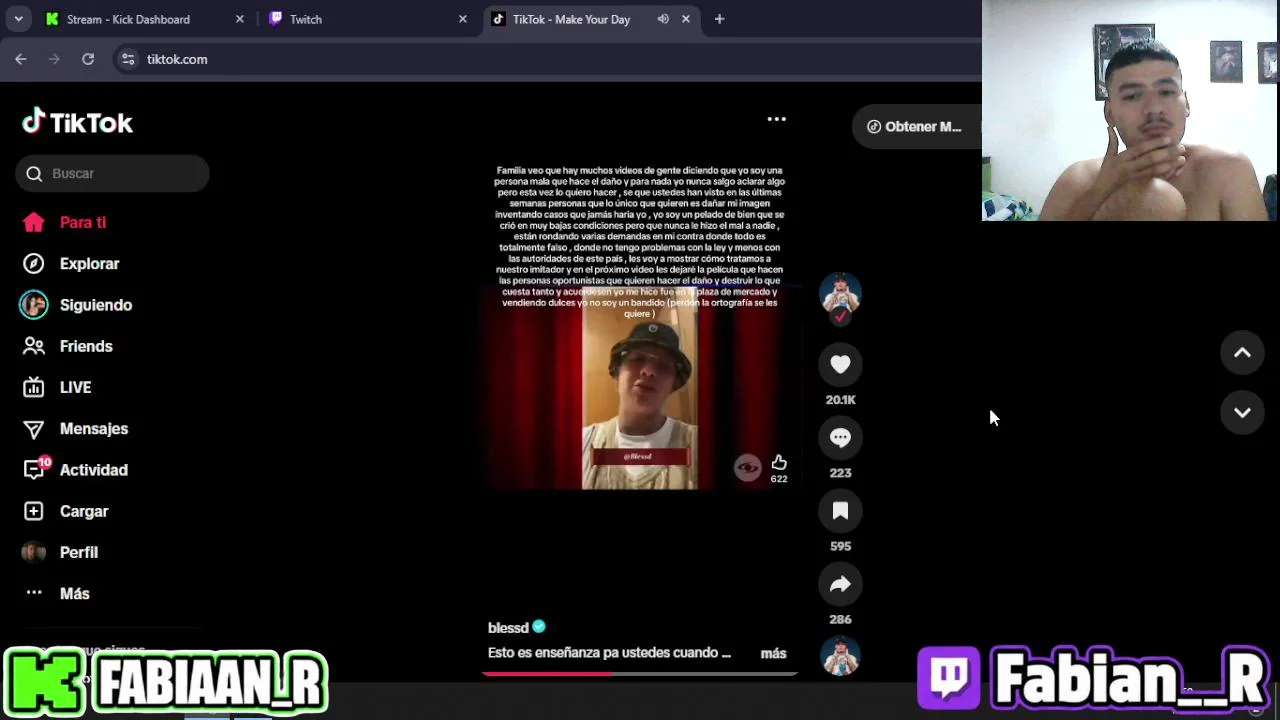The height and width of the screenshot is (720, 1280).
Task: Mute the TikTok tab audio icon
Action: coord(663,19)
